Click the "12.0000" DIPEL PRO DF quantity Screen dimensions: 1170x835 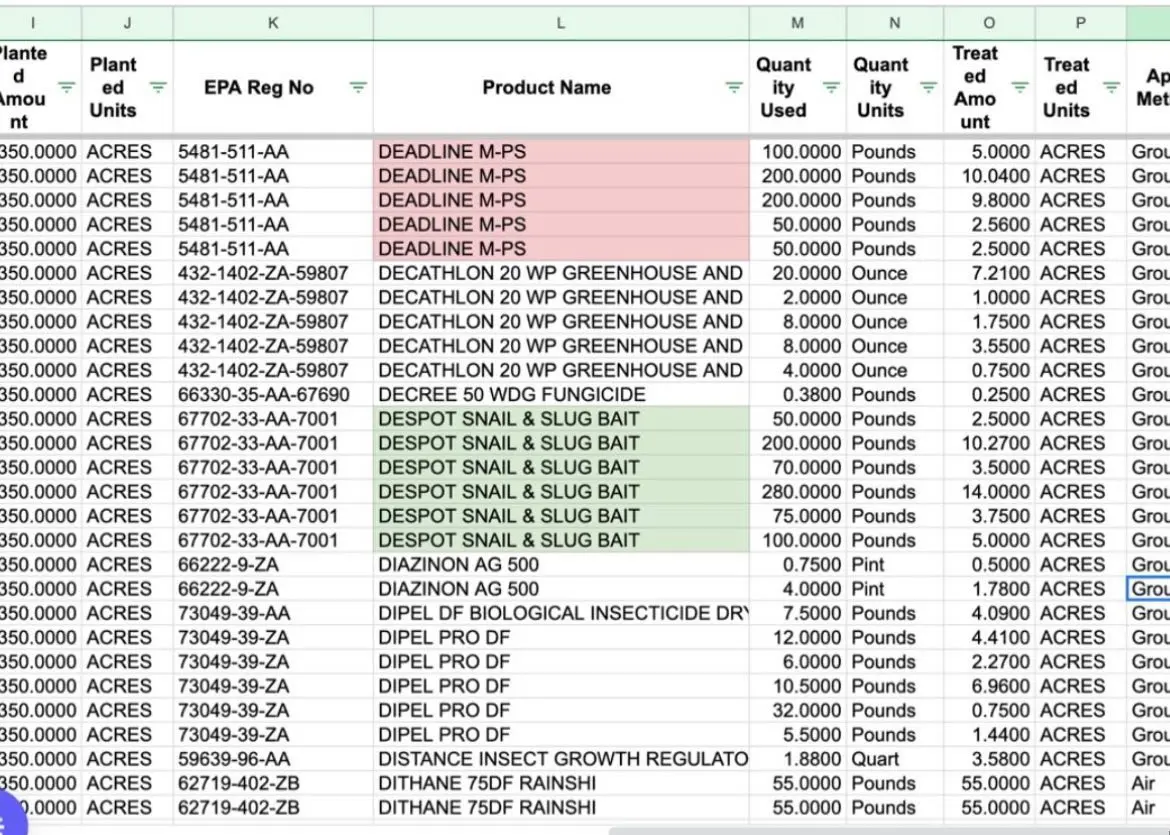pos(798,638)
